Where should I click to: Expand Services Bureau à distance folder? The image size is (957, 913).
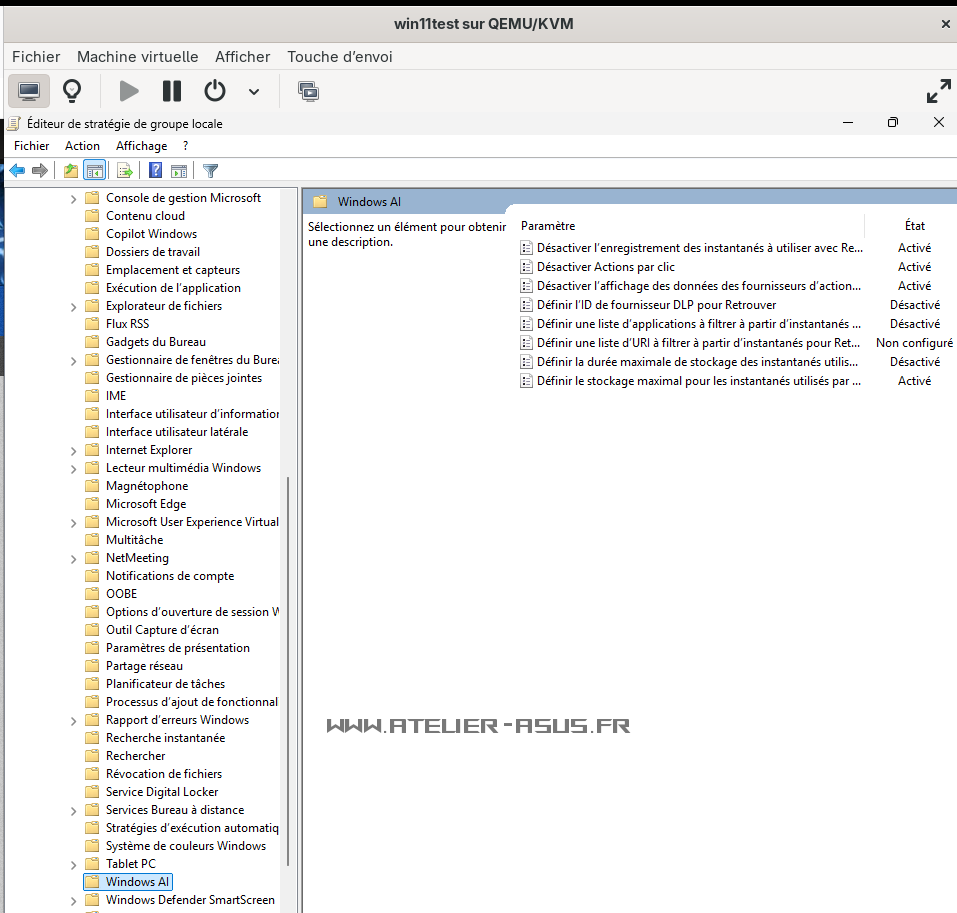[74, 811]
